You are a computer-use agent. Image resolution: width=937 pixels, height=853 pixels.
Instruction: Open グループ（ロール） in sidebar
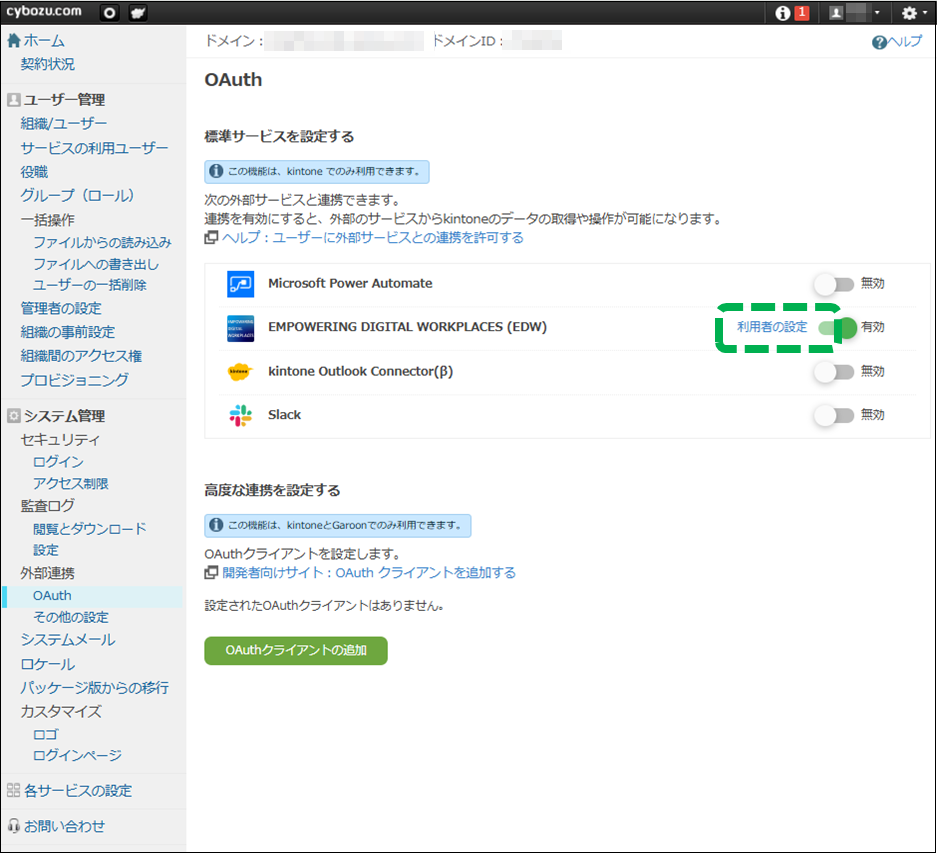tap(77, 195)
